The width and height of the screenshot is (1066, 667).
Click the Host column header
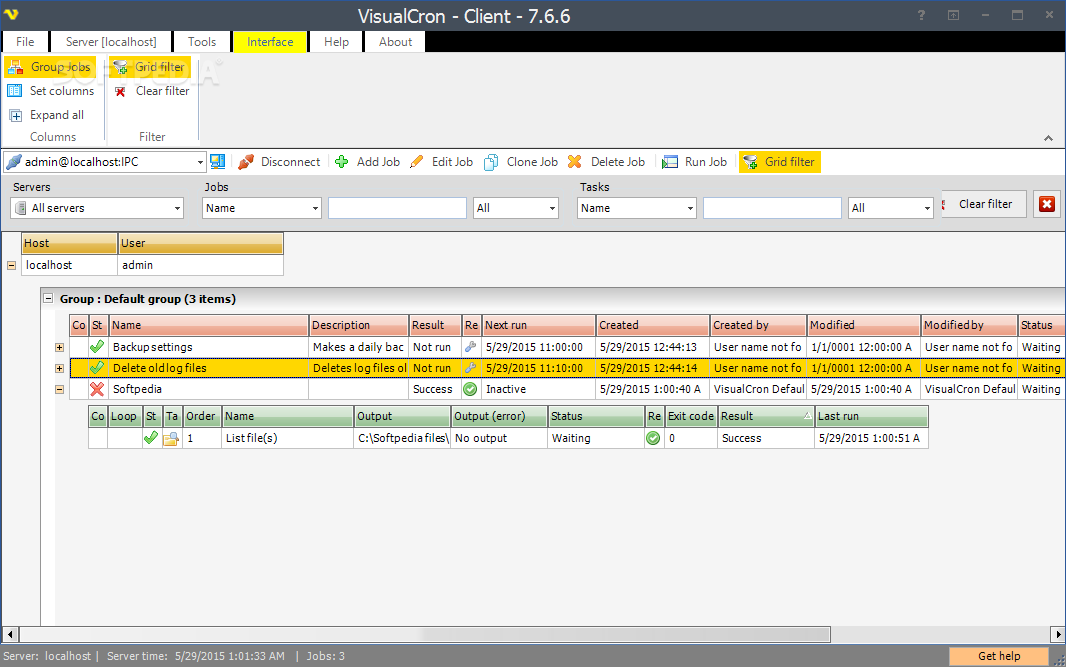69,243
